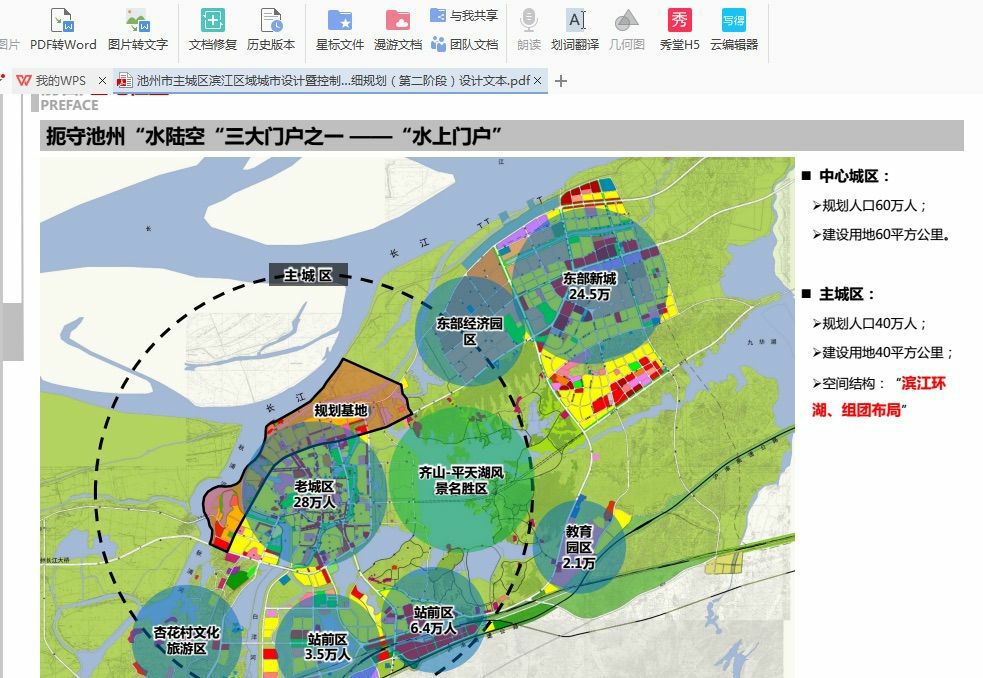Open the 几何图 geometry tool

(x=626, y=29)
